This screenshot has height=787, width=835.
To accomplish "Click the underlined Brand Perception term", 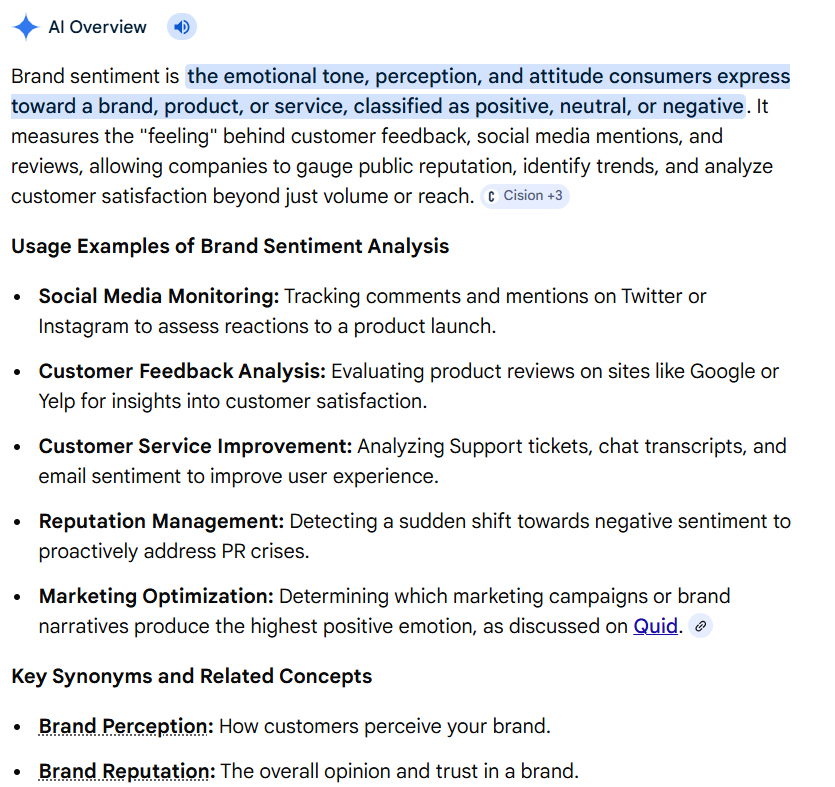I will (126, 726).
